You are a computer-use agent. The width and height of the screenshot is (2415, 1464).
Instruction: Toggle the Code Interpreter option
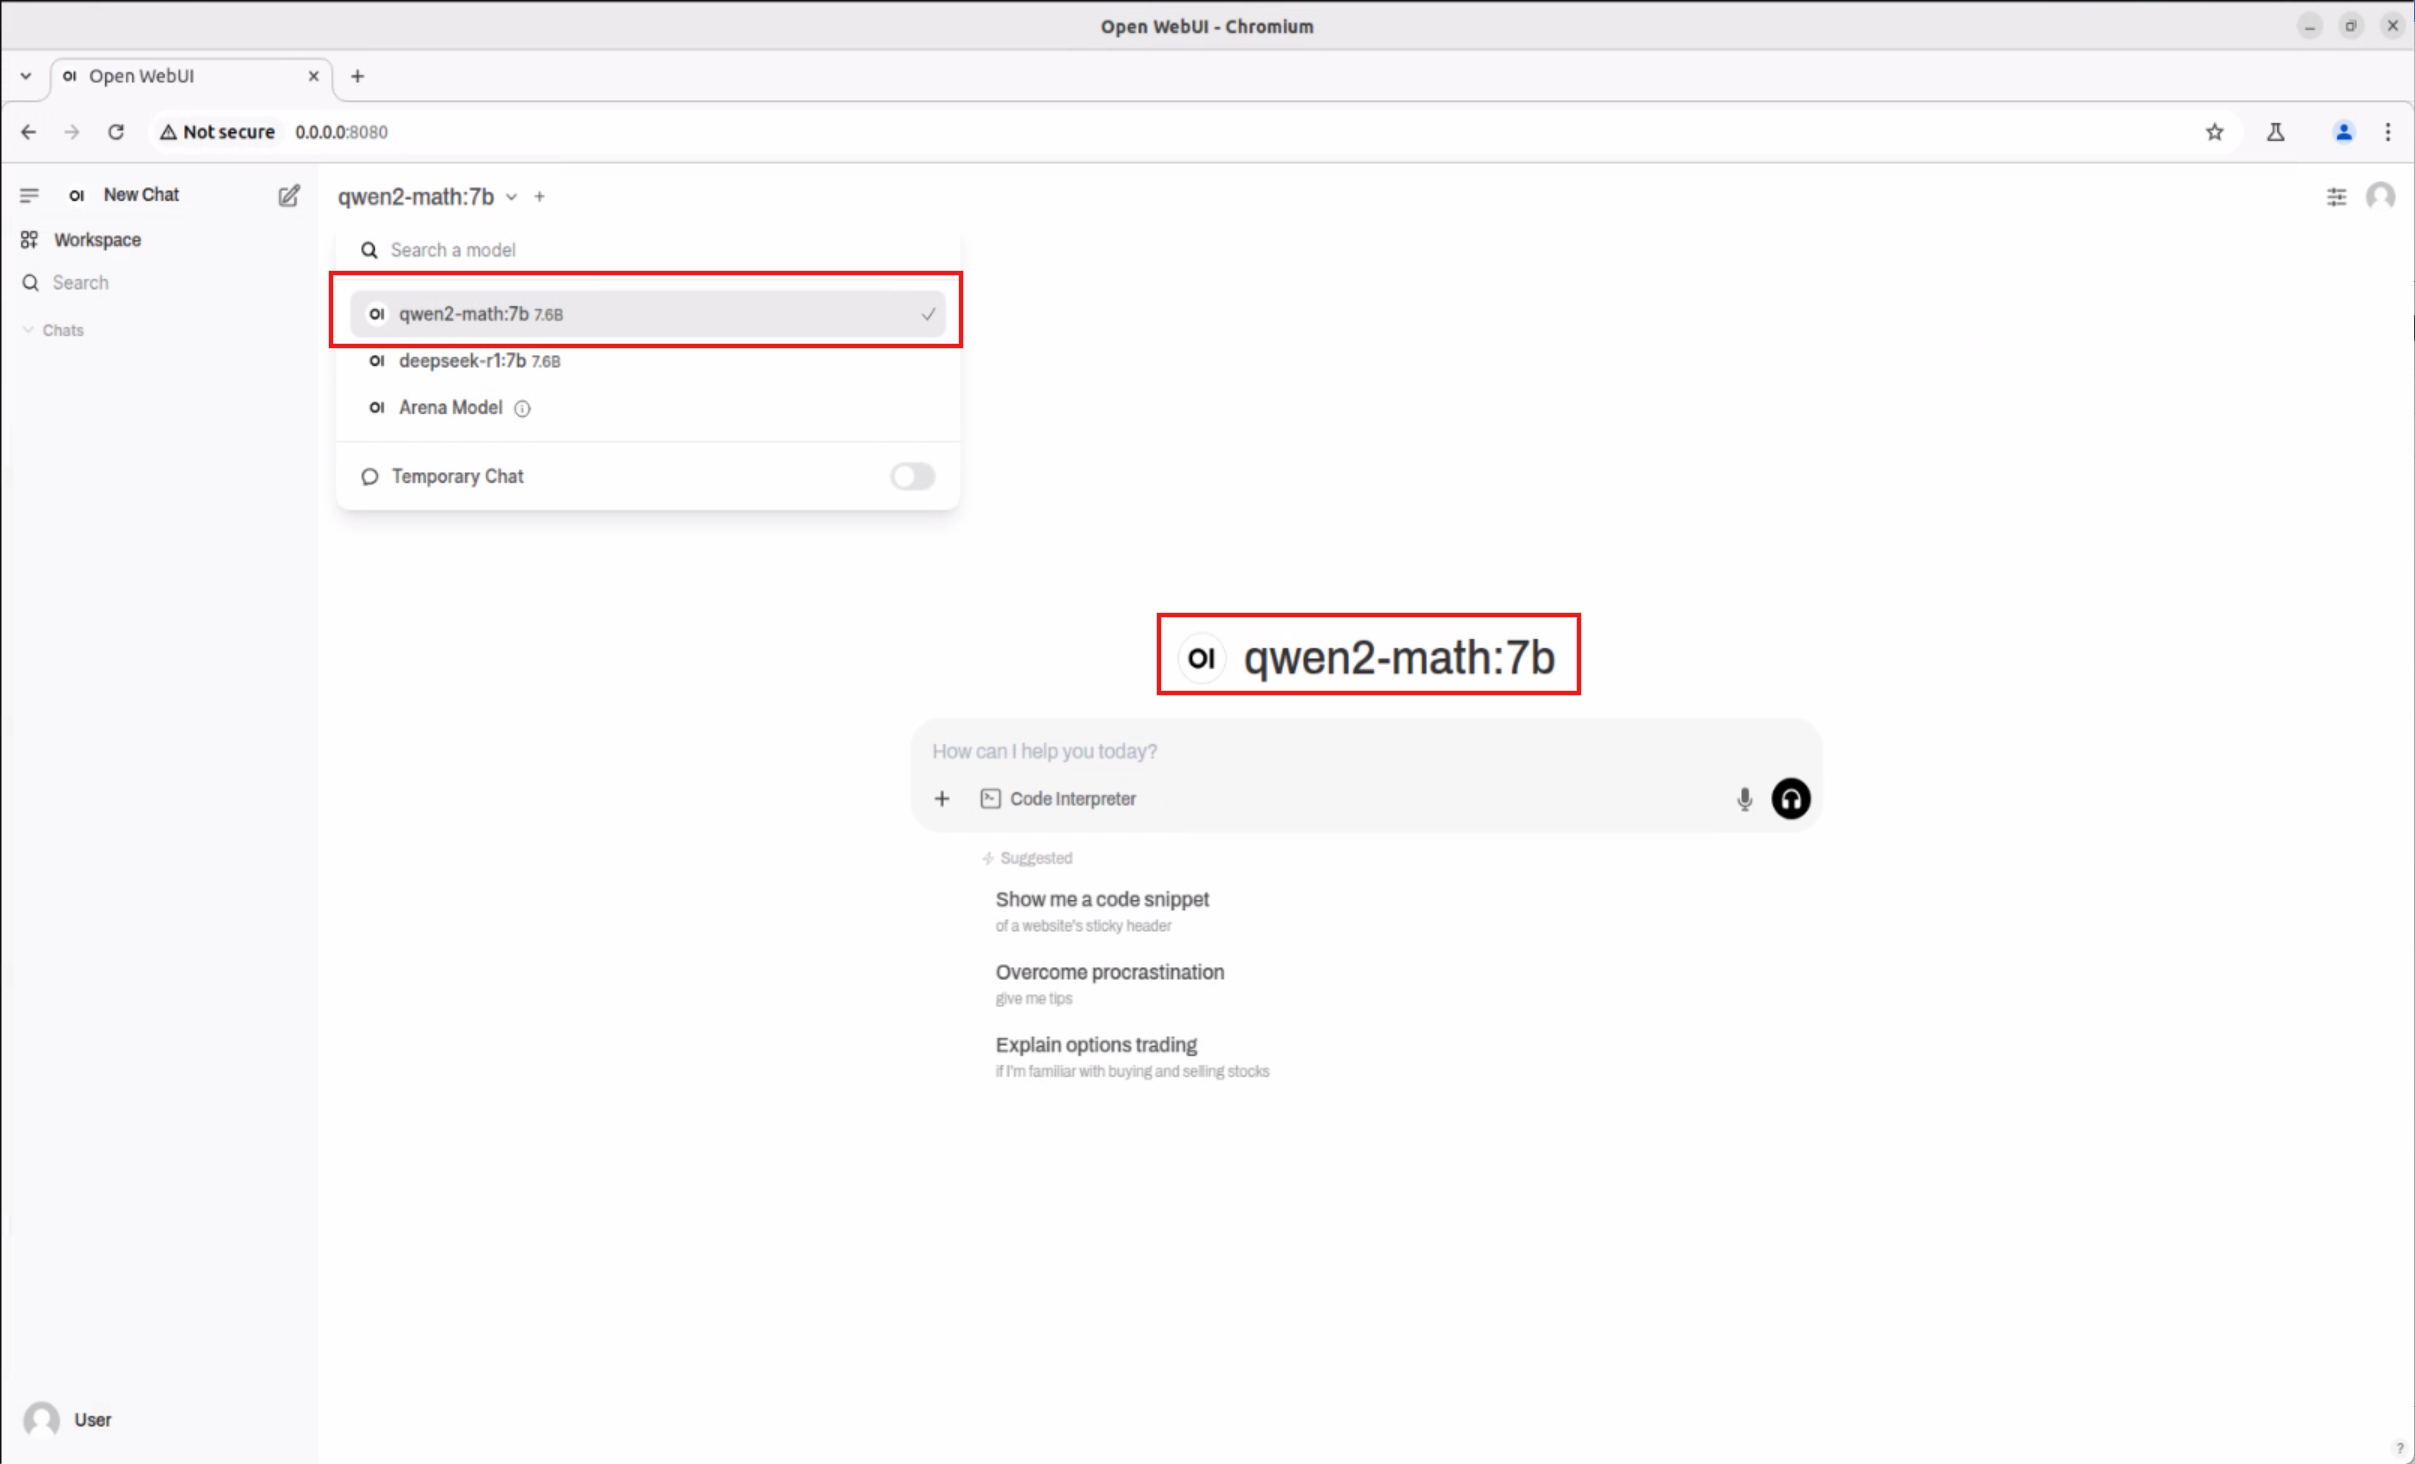1058,798
